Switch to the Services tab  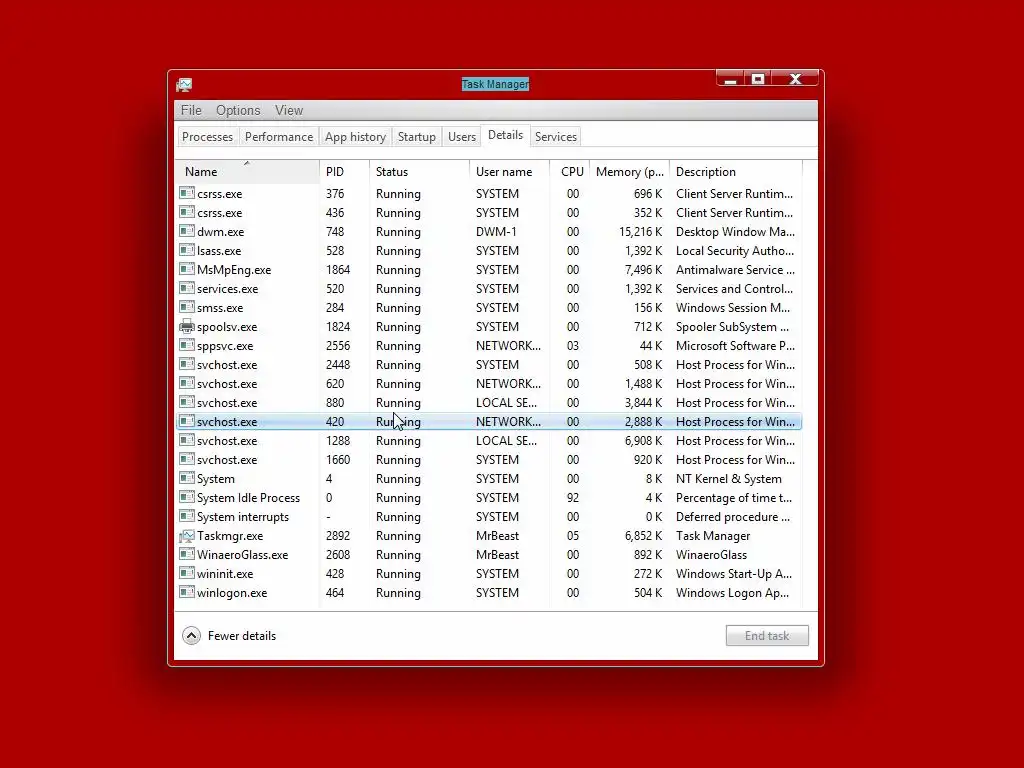pyautogui.click(x=556, y=136)
